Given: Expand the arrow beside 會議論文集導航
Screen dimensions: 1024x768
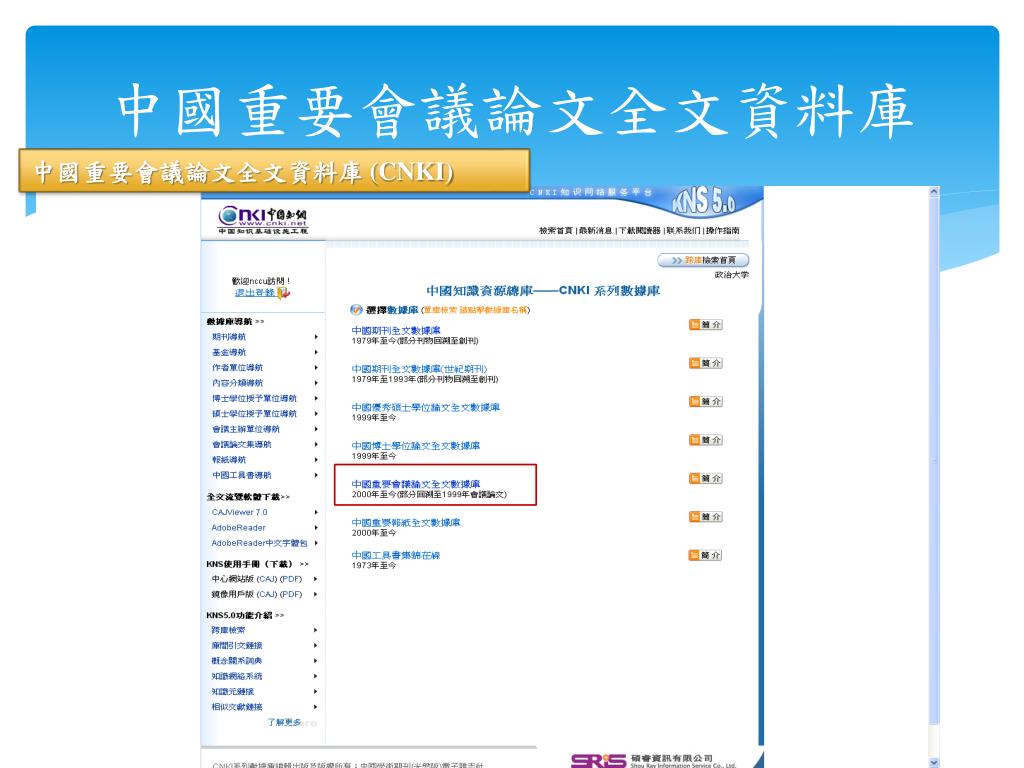Looking at the screenshot, I should click(316, 445).
